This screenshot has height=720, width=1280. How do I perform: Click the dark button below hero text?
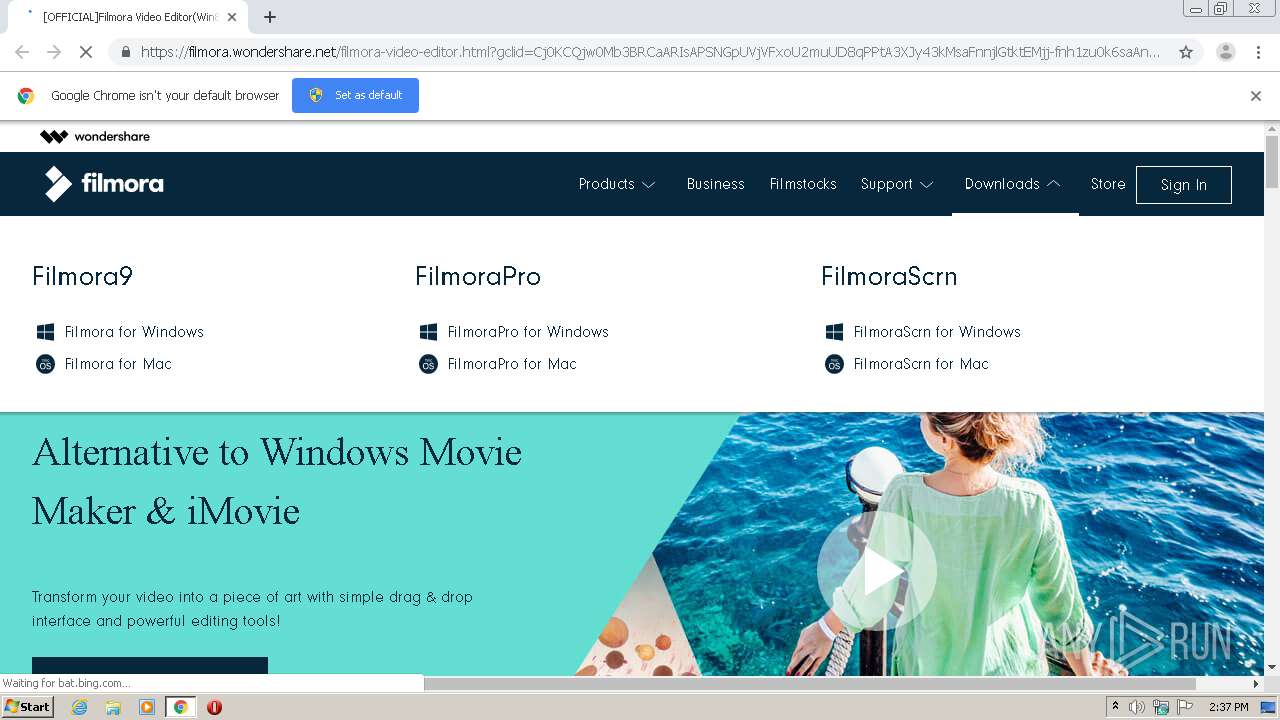(x=150, y=667)
